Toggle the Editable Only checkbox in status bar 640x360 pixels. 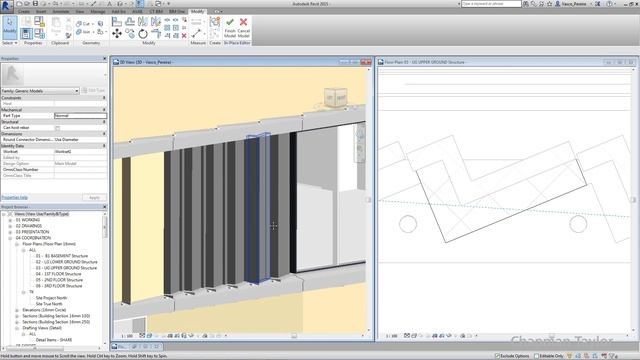(x=536, y=356)
